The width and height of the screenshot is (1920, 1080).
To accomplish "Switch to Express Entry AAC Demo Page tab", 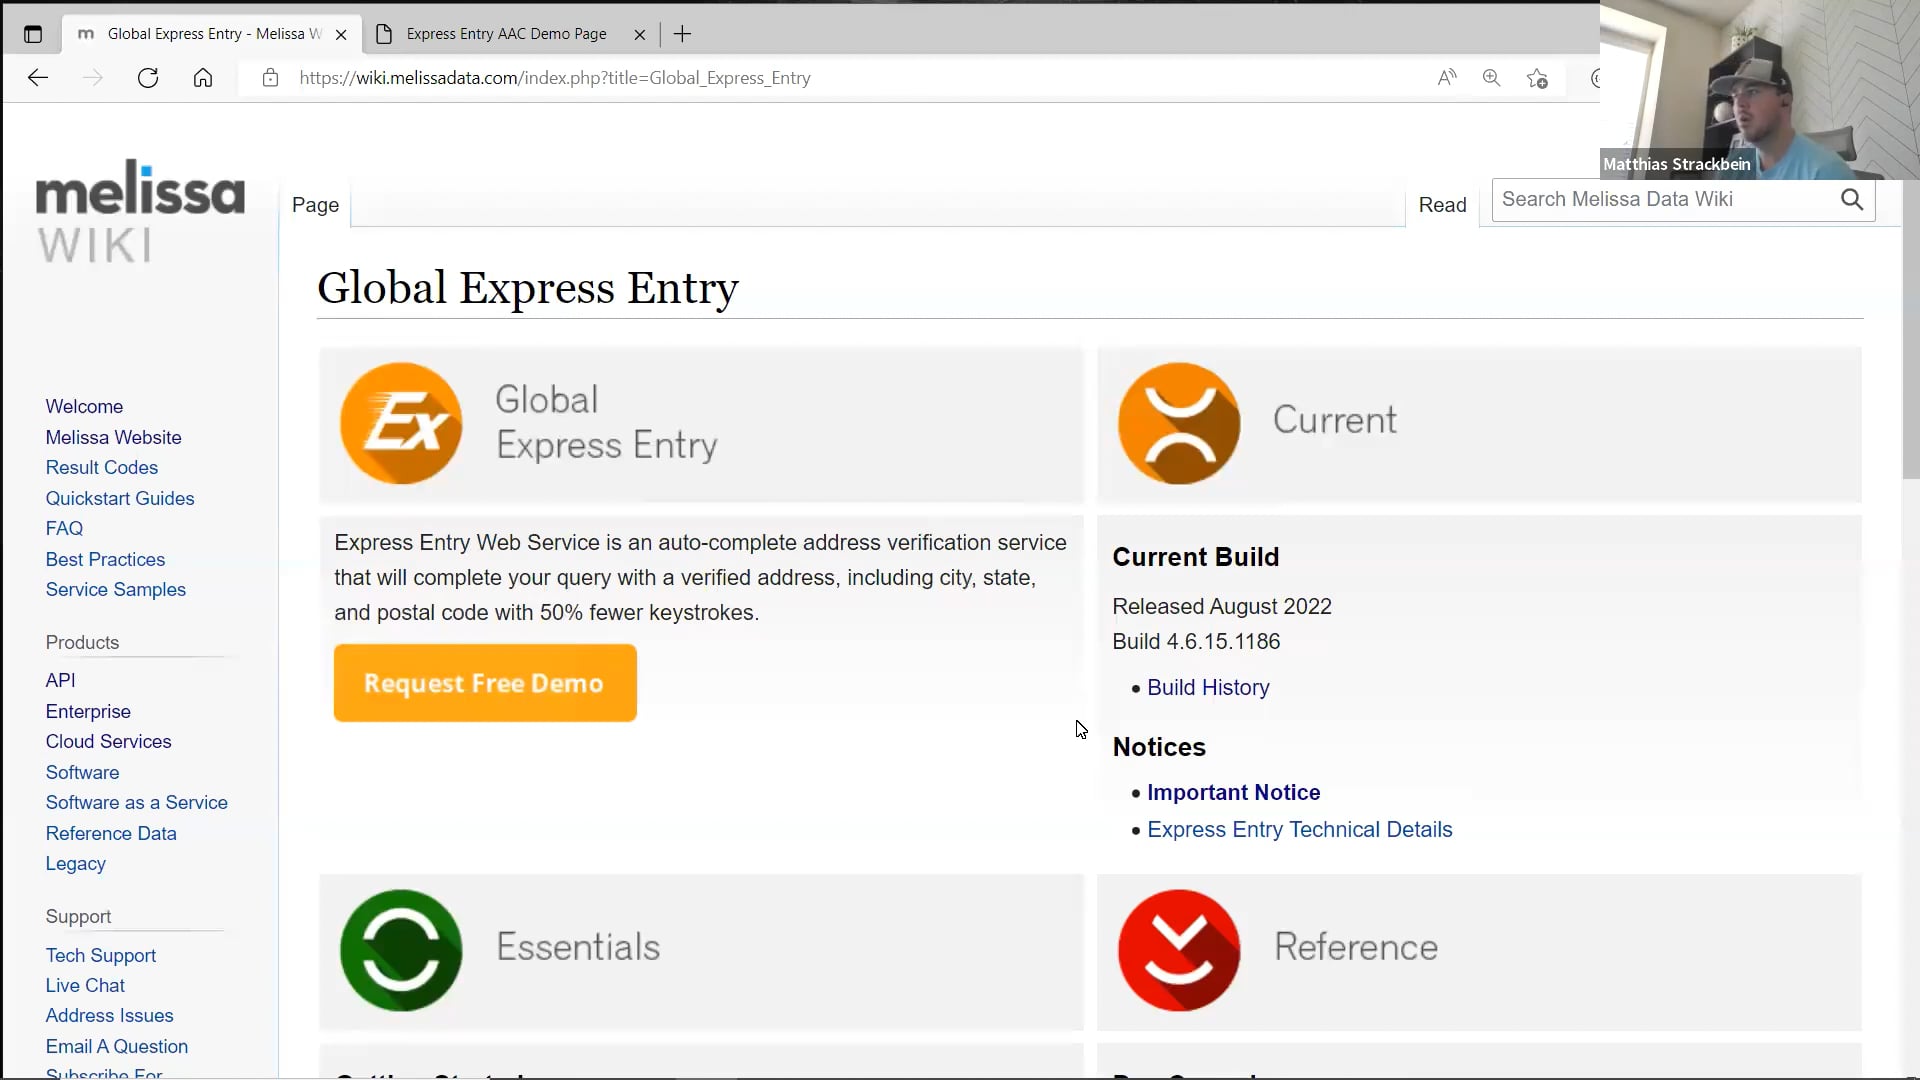I will pyautogui.click(x=507, y=34).
